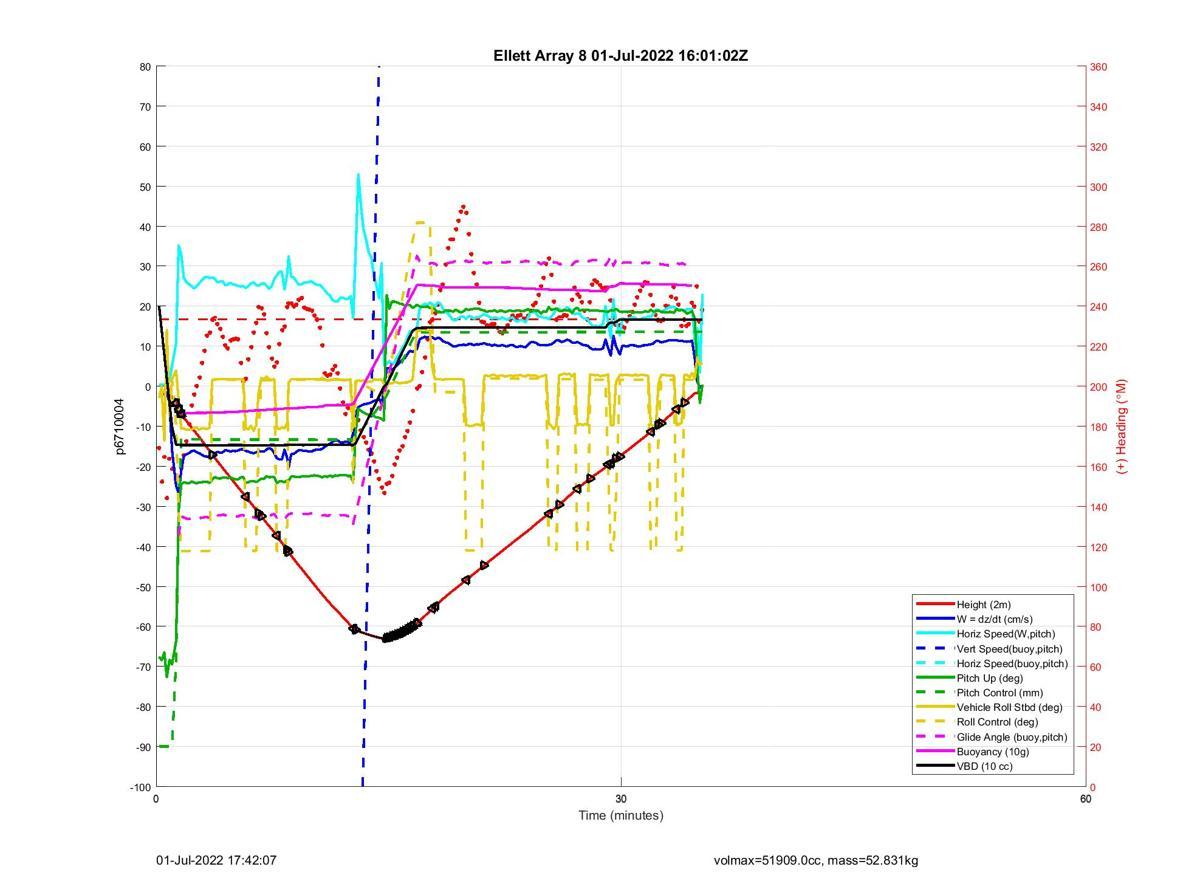
Task: Pick legend entry 'Vert Speed(buoy,pitch)'
Action: pyautogui.click(x=1009, y=649)
